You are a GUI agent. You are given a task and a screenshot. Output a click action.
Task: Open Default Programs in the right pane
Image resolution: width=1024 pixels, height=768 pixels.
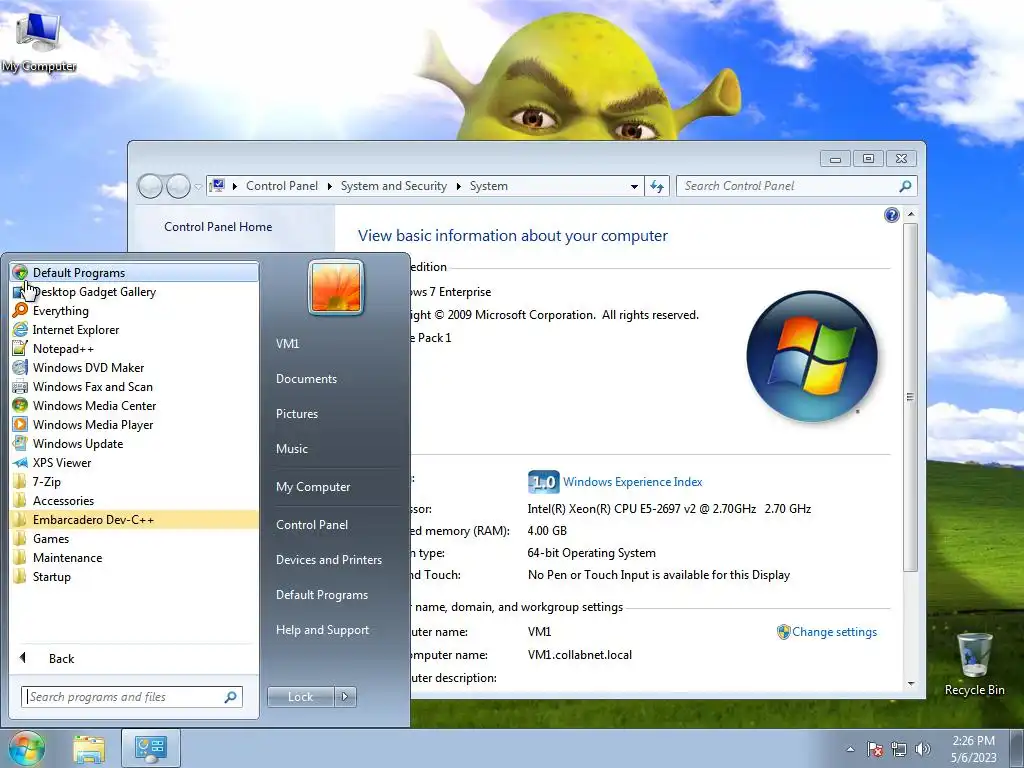322,595
